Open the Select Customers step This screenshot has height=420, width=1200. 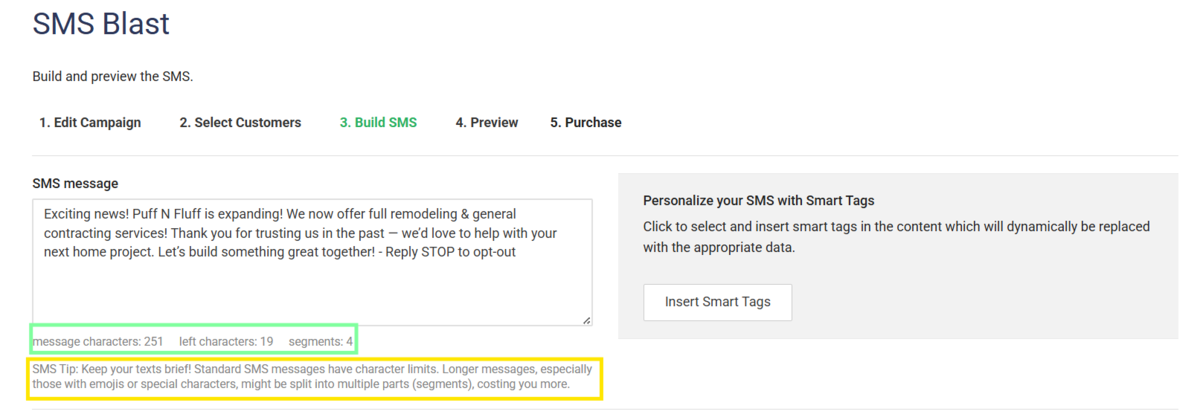pos(240,122)
